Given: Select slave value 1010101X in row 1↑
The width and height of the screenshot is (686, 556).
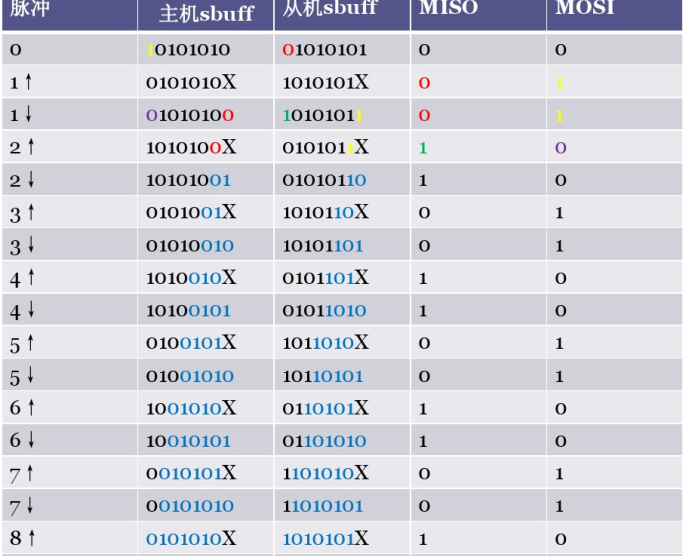Looking at the screenshot, I should [326, 82].
